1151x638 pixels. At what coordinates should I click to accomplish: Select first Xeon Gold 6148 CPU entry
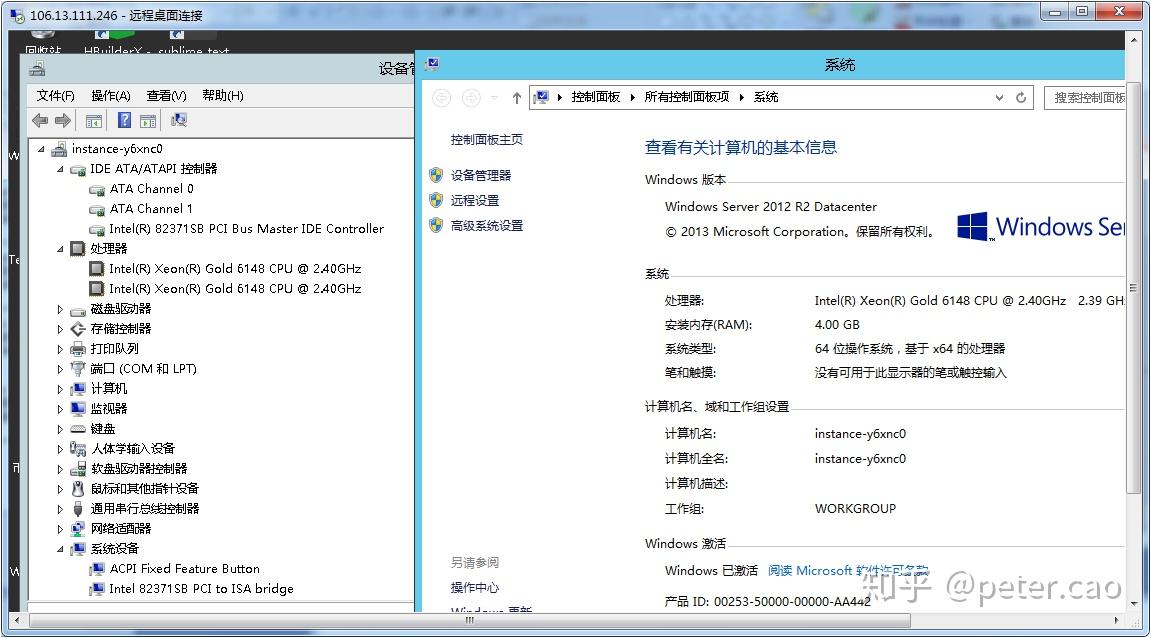pos(235,269)
